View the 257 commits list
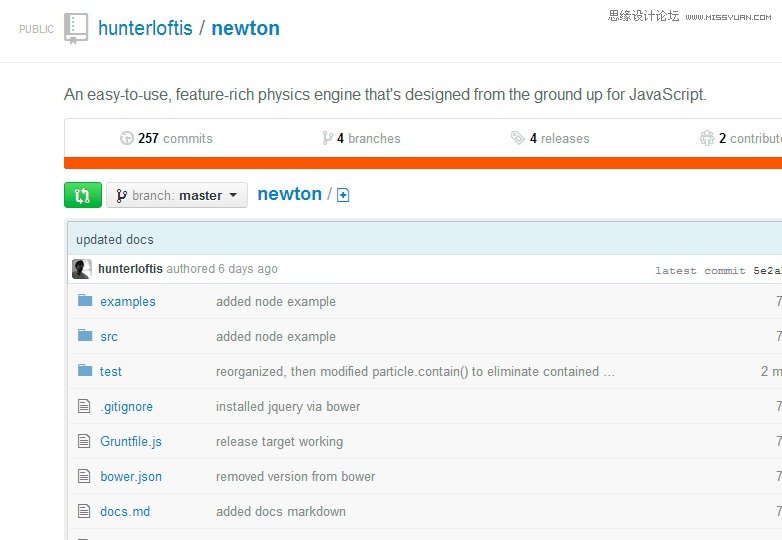Screen dimensions: 782x540 coord(175,138)
